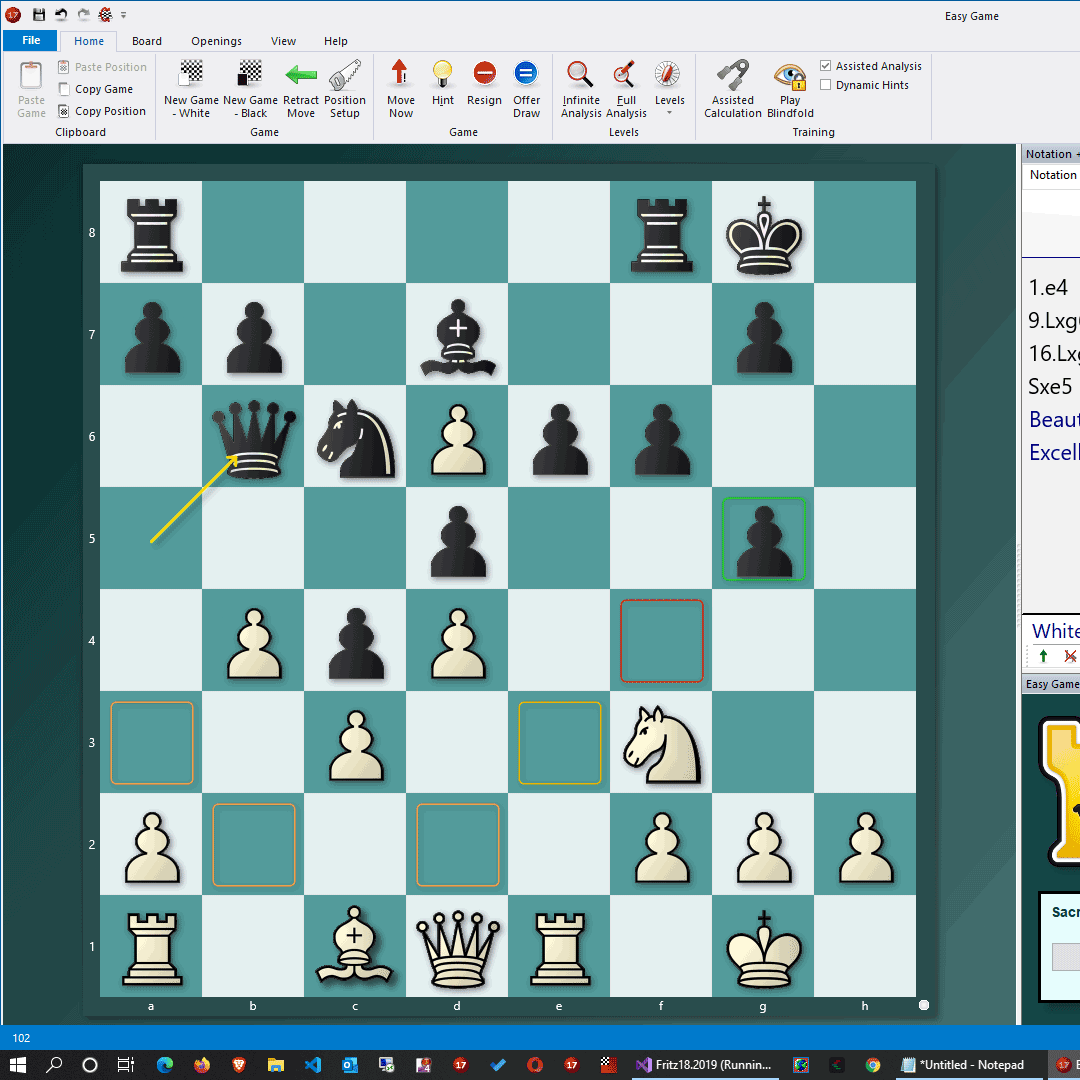1080x1080 pixels.
Task: Resign the current game
Action: point(484,85)
